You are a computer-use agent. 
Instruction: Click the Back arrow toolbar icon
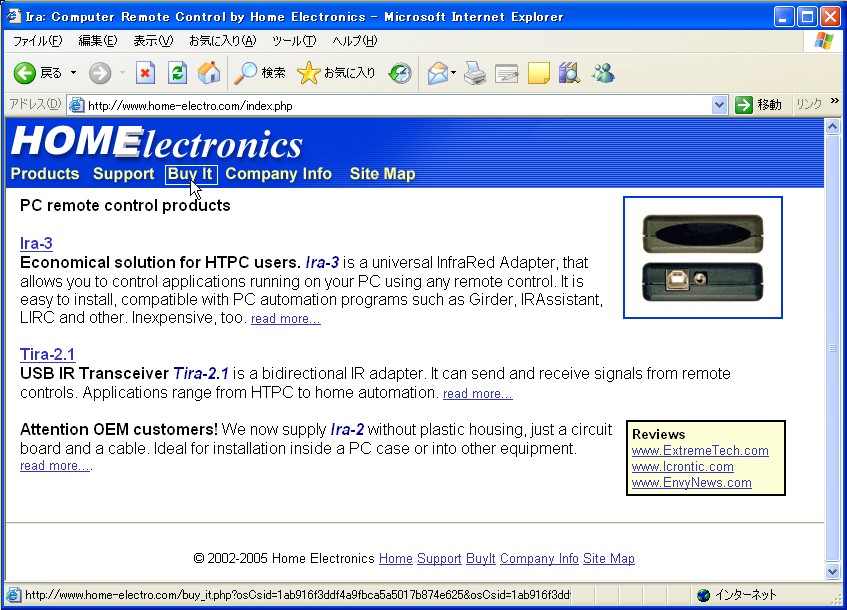pos(24,73)
